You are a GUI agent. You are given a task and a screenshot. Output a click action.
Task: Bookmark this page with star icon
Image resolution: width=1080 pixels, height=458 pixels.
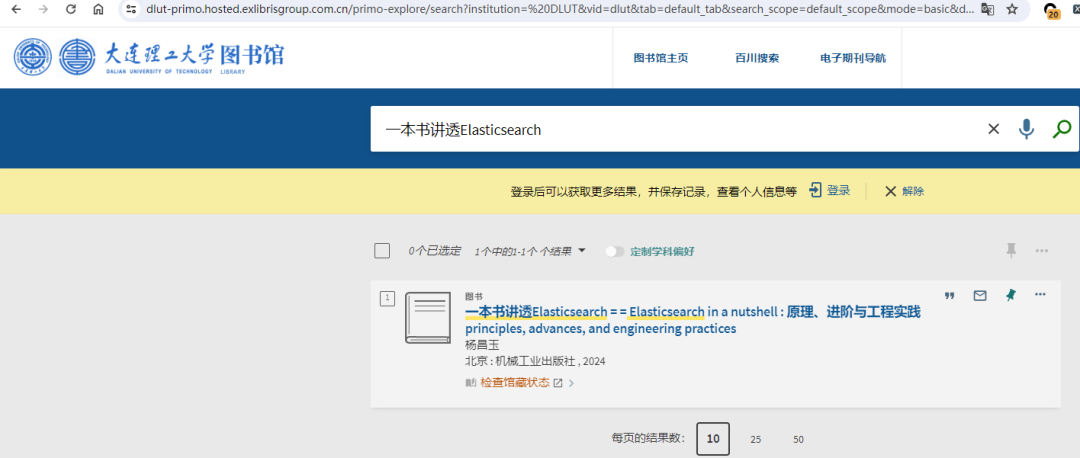pos(1012,10)
